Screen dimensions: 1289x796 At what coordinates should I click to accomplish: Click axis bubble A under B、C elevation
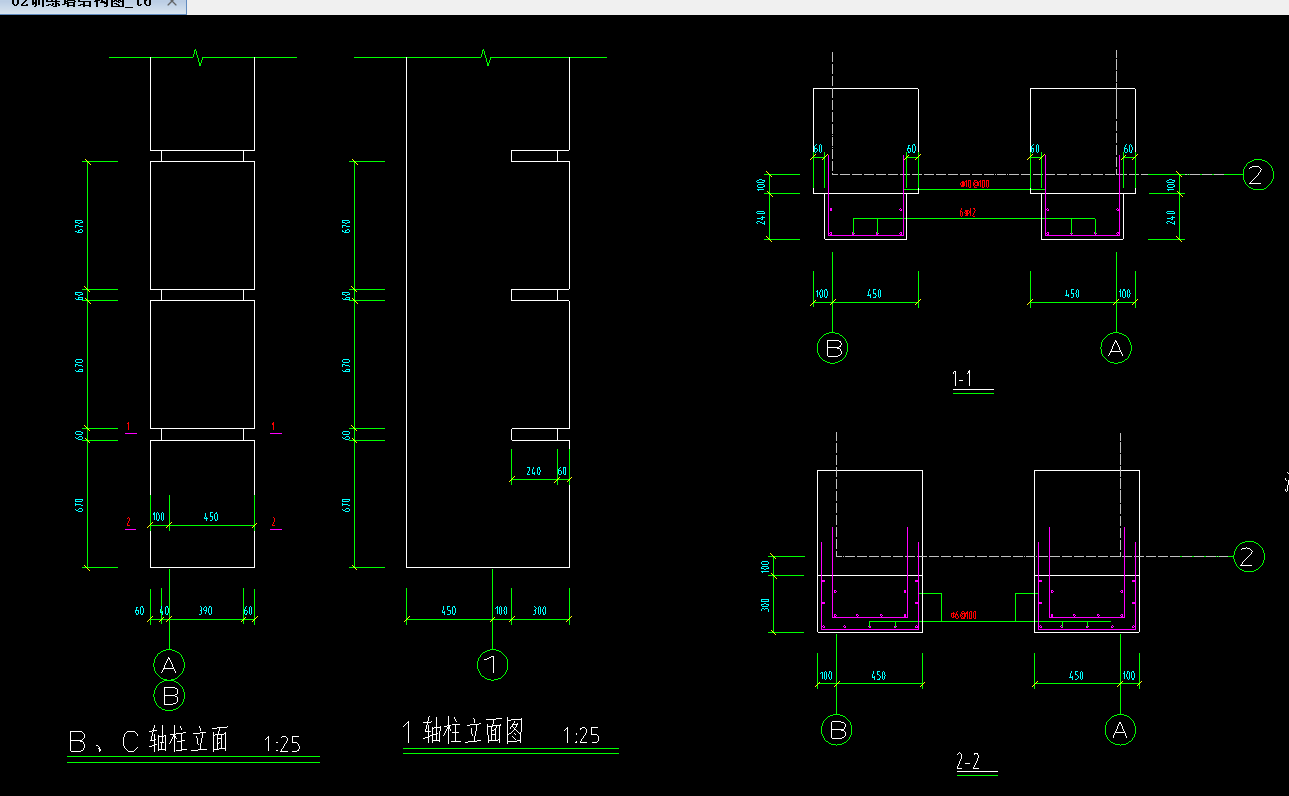(169, 665)
